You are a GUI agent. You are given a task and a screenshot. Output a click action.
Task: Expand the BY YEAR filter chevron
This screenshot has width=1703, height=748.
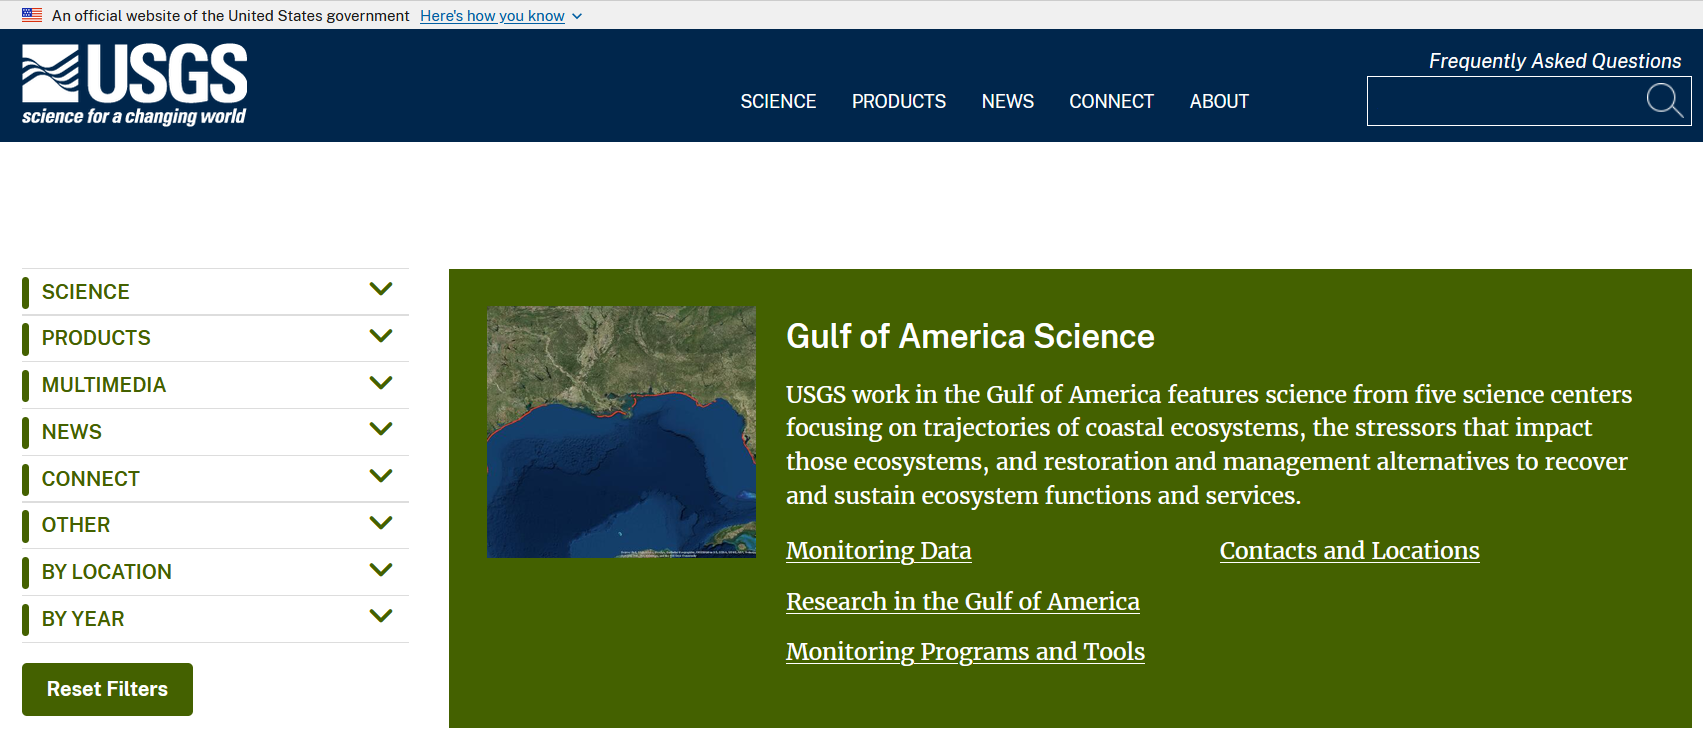tap(381, 616)
